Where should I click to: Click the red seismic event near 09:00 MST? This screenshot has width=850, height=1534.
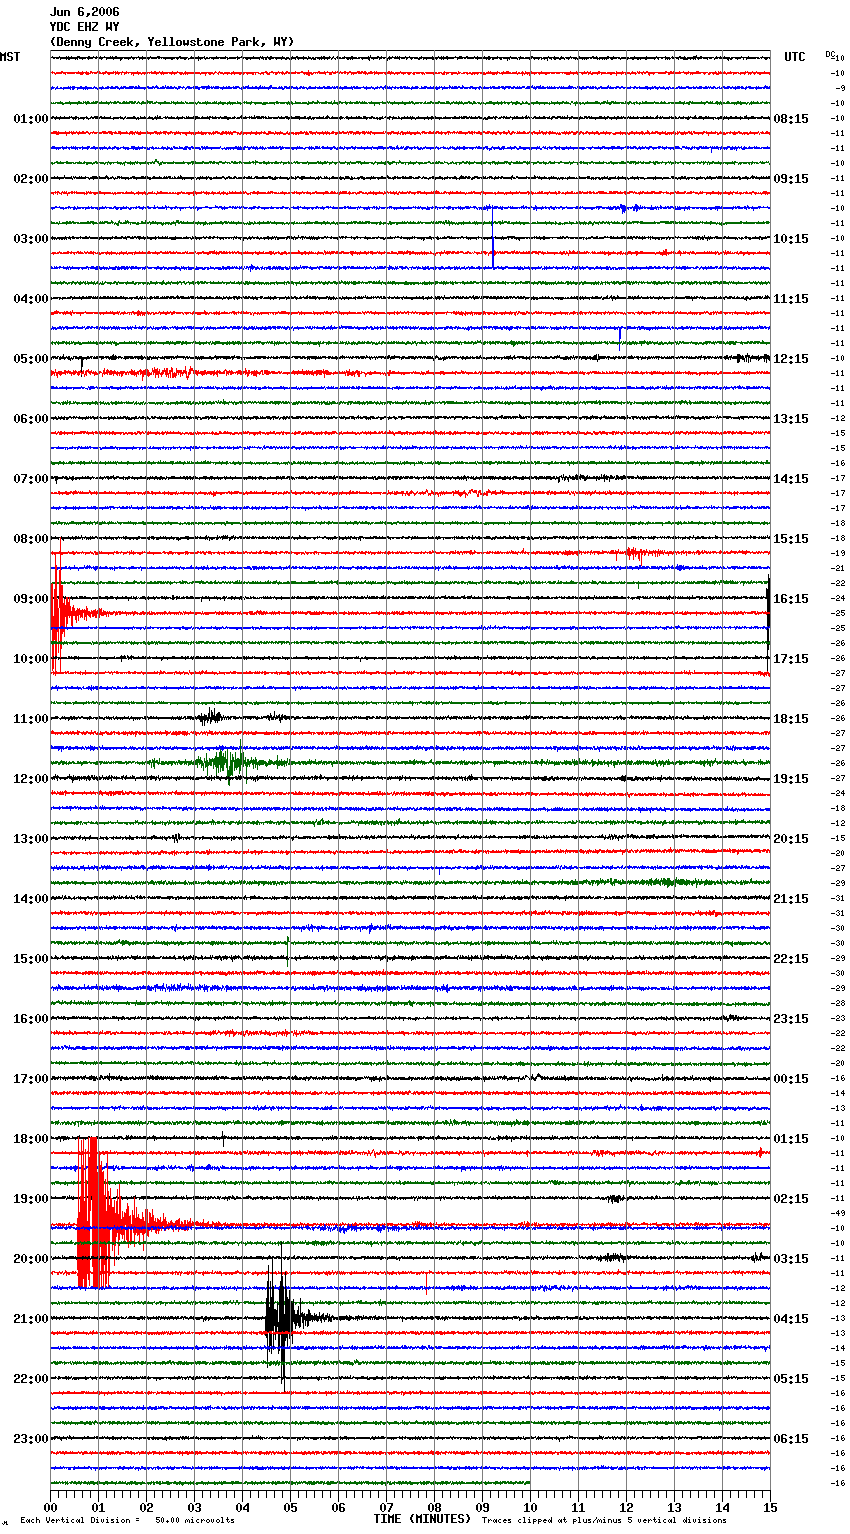pos(62,610)
